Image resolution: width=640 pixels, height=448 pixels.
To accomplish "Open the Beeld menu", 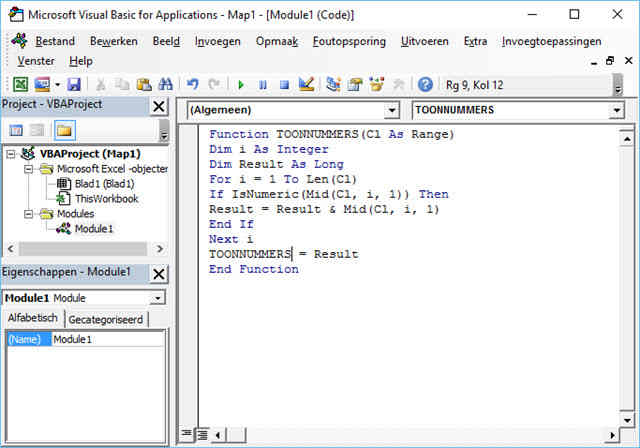I will (x=166, y=41).
